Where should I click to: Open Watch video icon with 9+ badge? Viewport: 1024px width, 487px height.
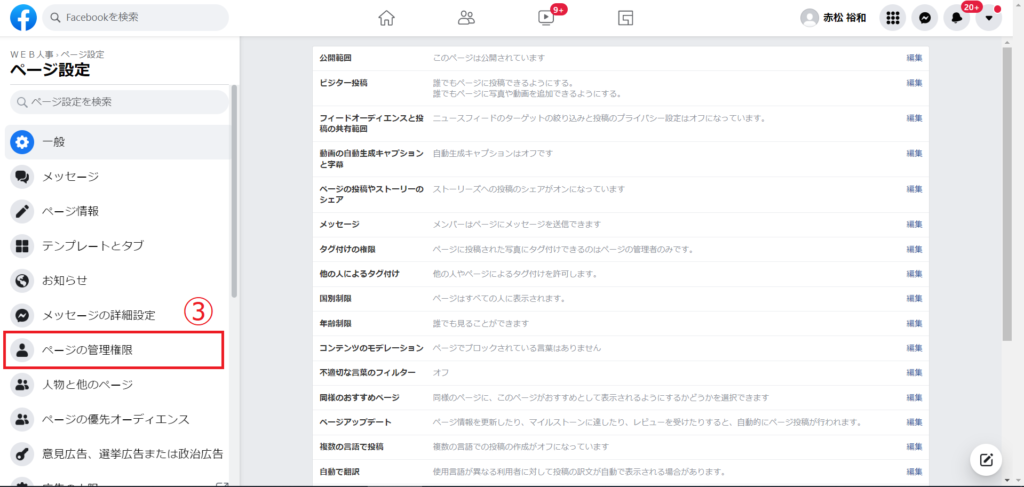pos(546,18)
